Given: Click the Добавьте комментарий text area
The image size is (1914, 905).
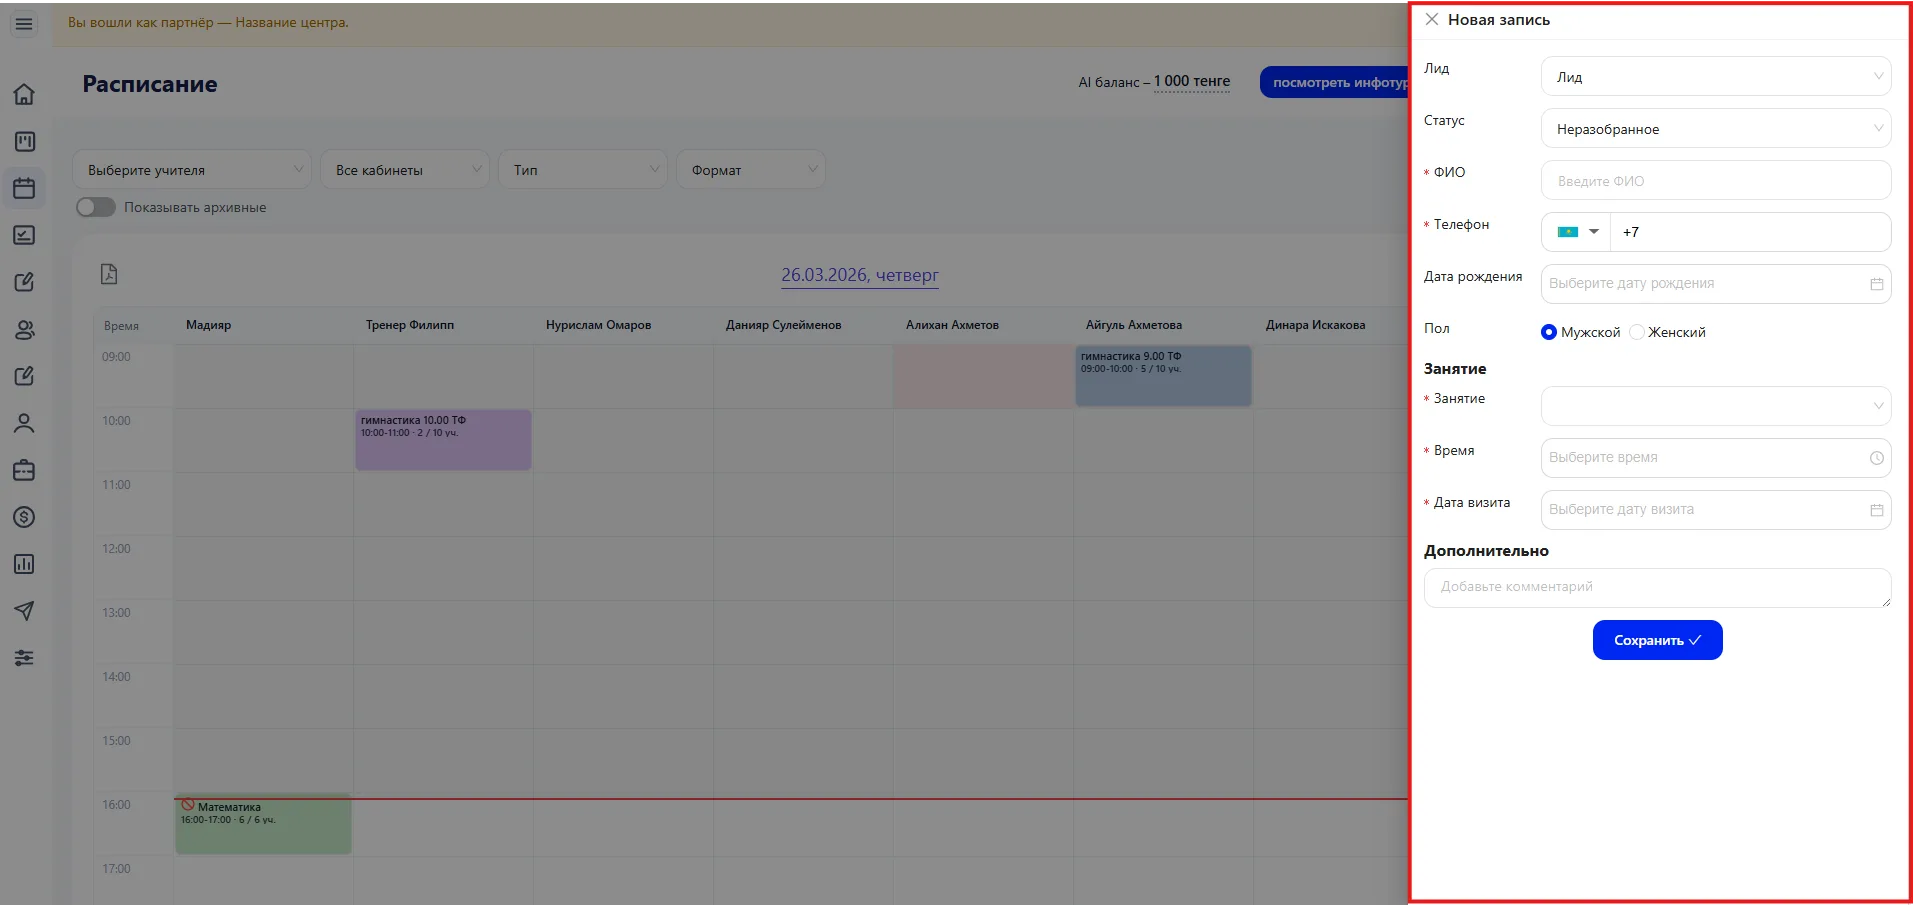Looking at the screenshot, I should tap(1657, 588).
